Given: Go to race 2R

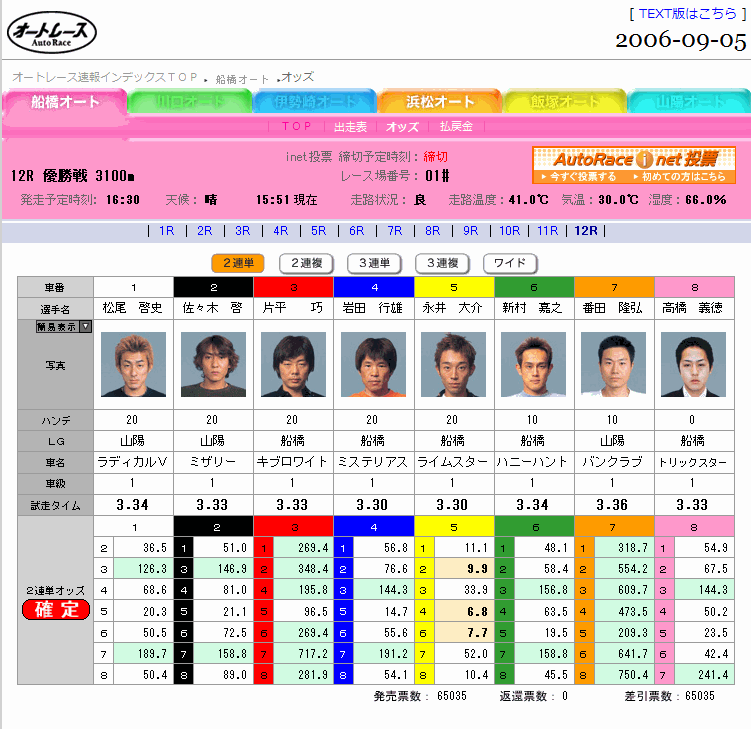Looking at the screenshot, I should click(205, 231).
